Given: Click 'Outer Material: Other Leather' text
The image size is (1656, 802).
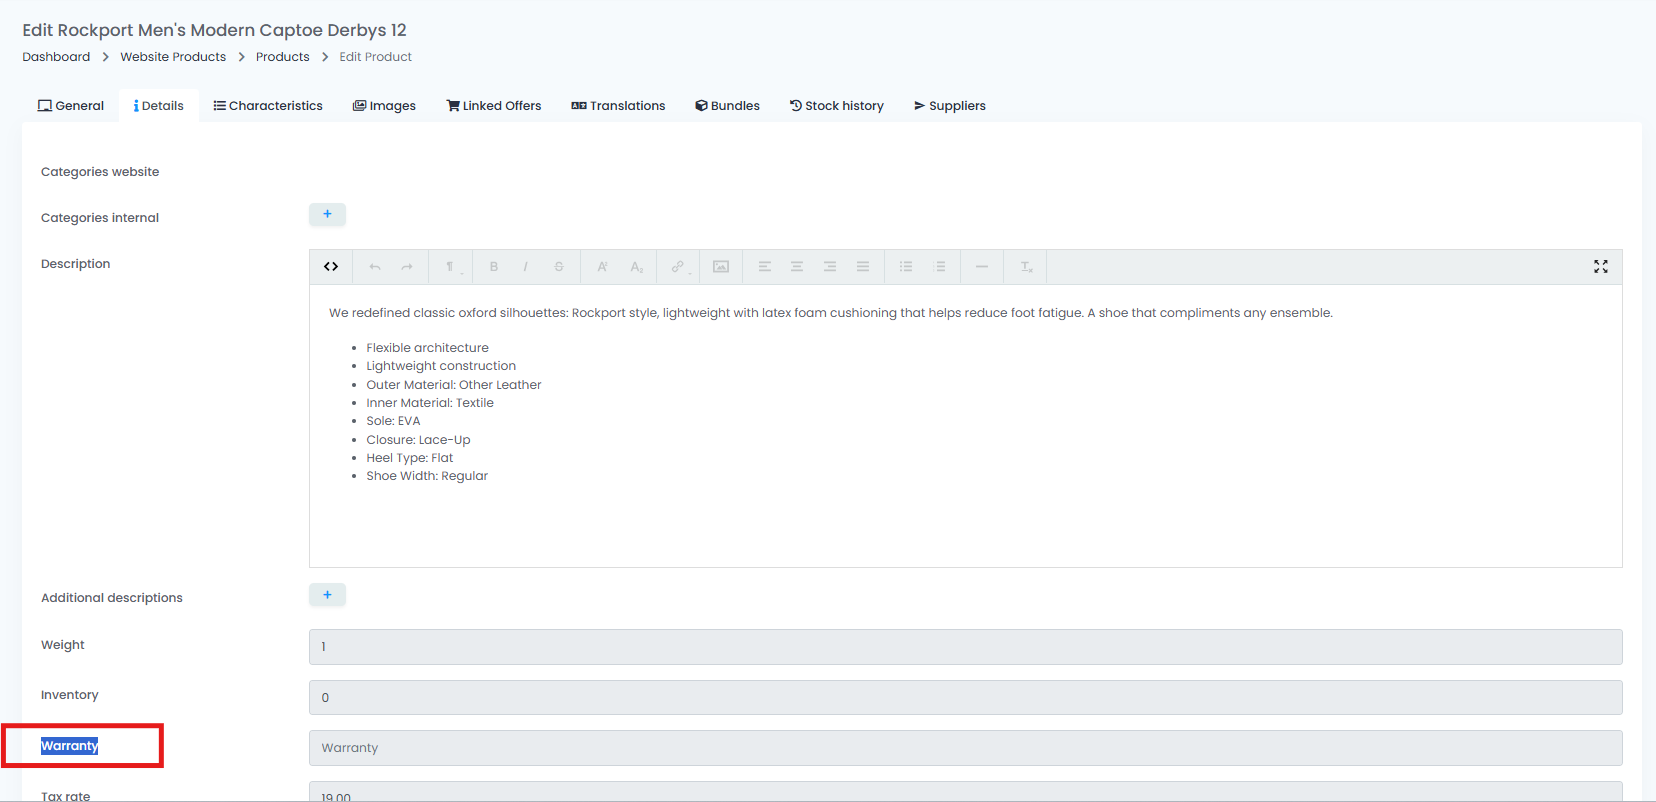Looking at the screenshot, I should [x=453, y=385].
